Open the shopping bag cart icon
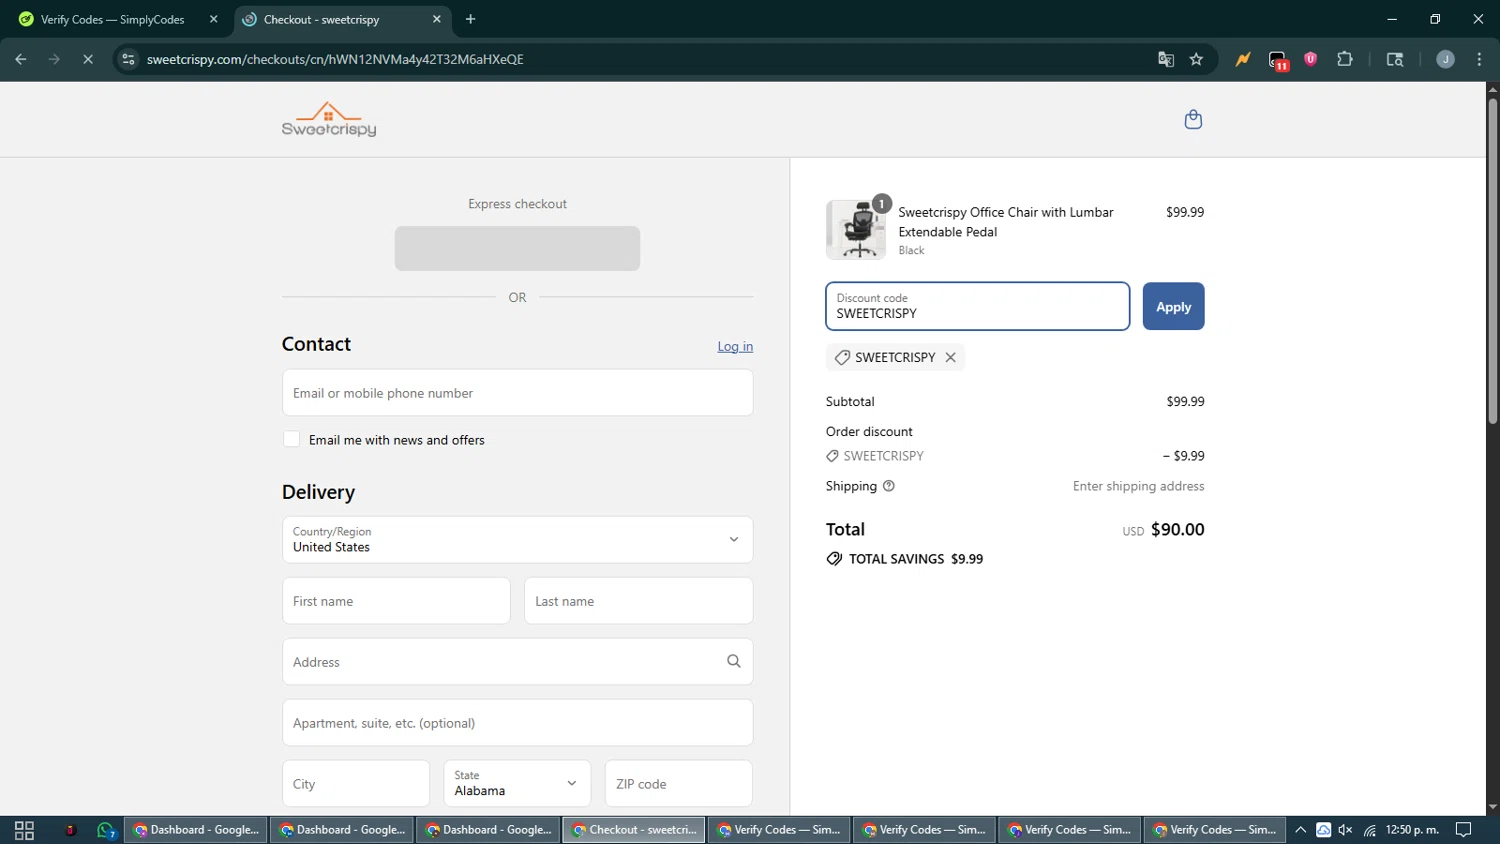 click(1193, 120)
